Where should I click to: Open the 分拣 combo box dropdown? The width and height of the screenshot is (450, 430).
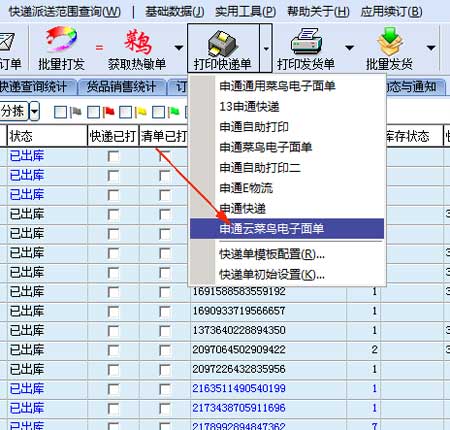pyautogui.click(x=34, y=111)
